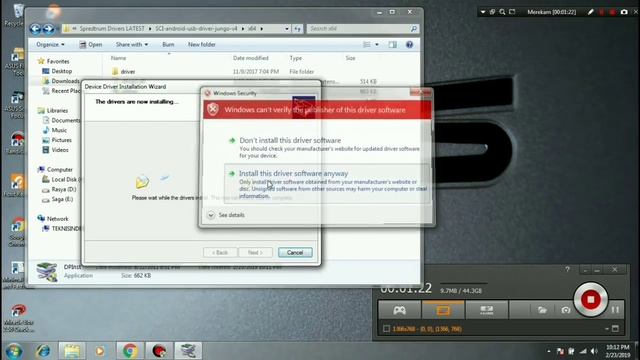Click magnifier icon in recording bar
Image resolution: width=640 pixels, height=360 pixels.
(x=502, y=12)
